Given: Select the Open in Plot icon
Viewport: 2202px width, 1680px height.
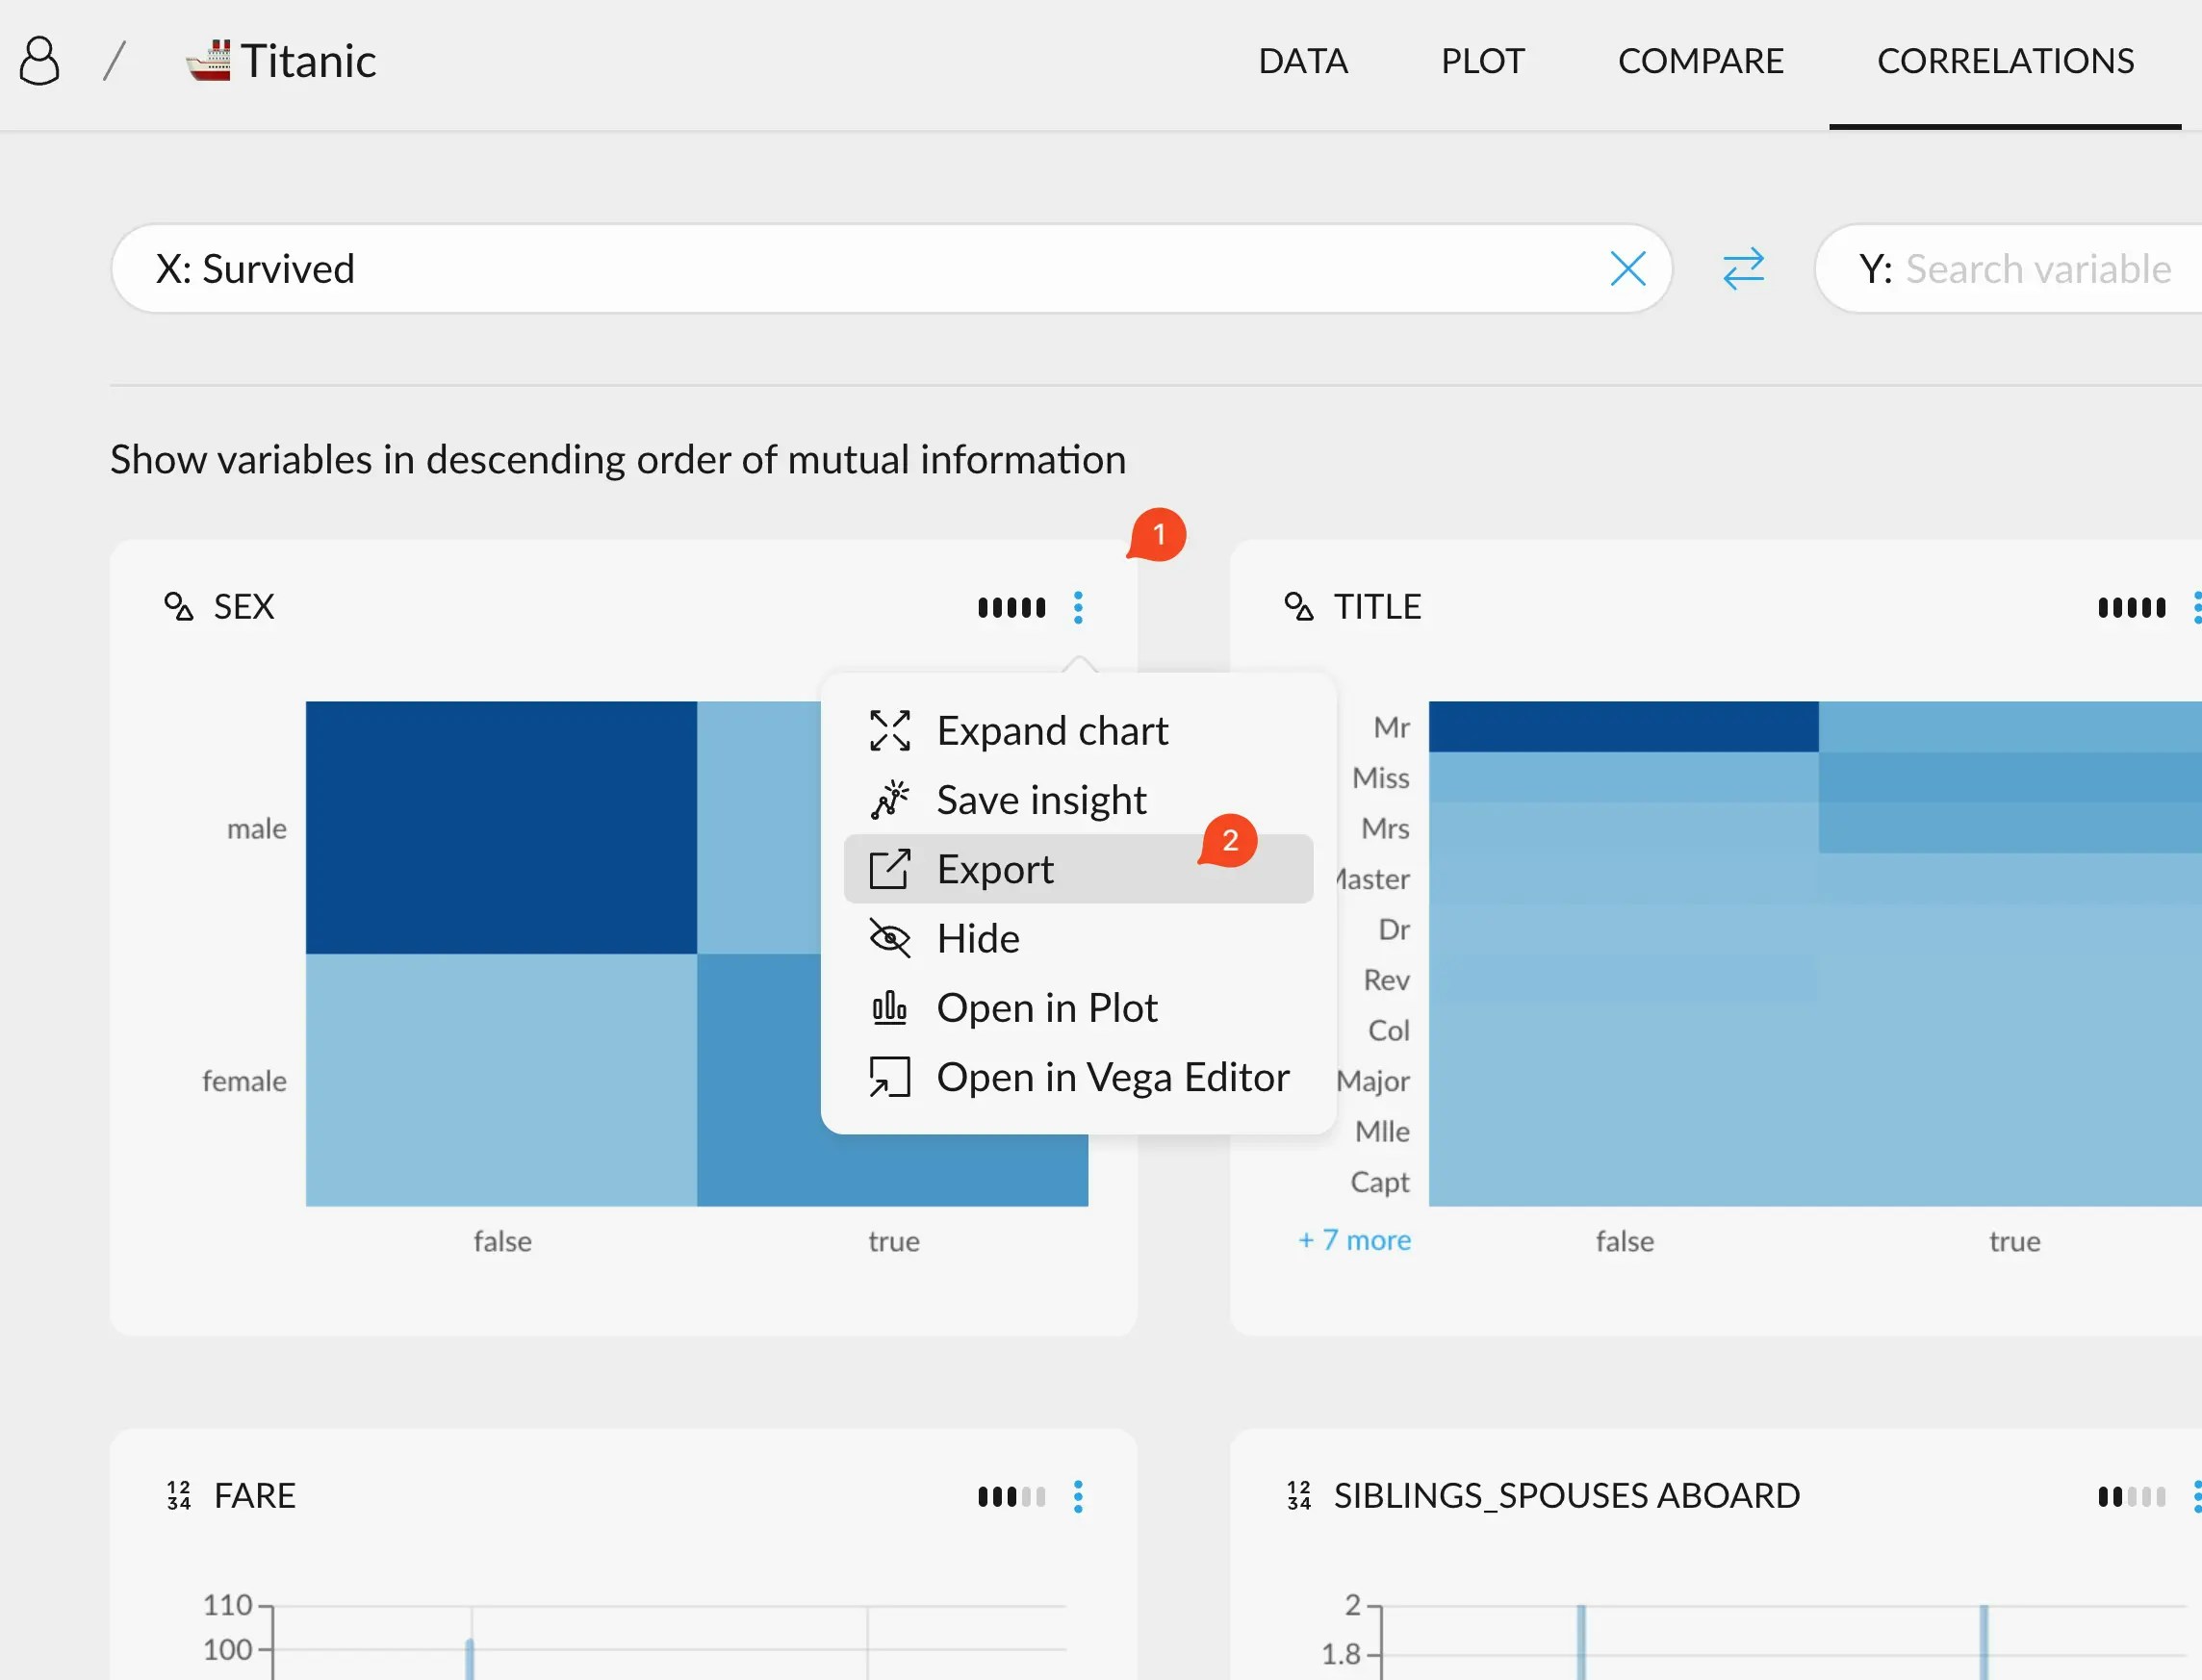Looking at the screenshot, I should pyautogui.click(x=889, y=1007).
